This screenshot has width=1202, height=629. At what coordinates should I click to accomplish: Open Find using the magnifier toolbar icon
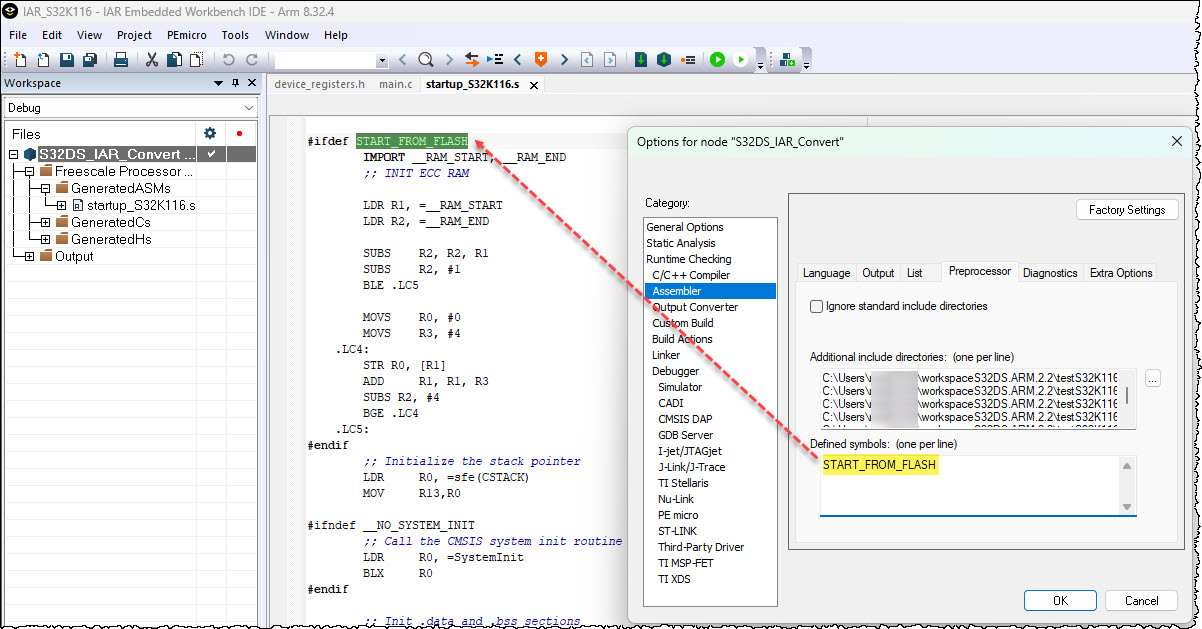pos(426,60)
